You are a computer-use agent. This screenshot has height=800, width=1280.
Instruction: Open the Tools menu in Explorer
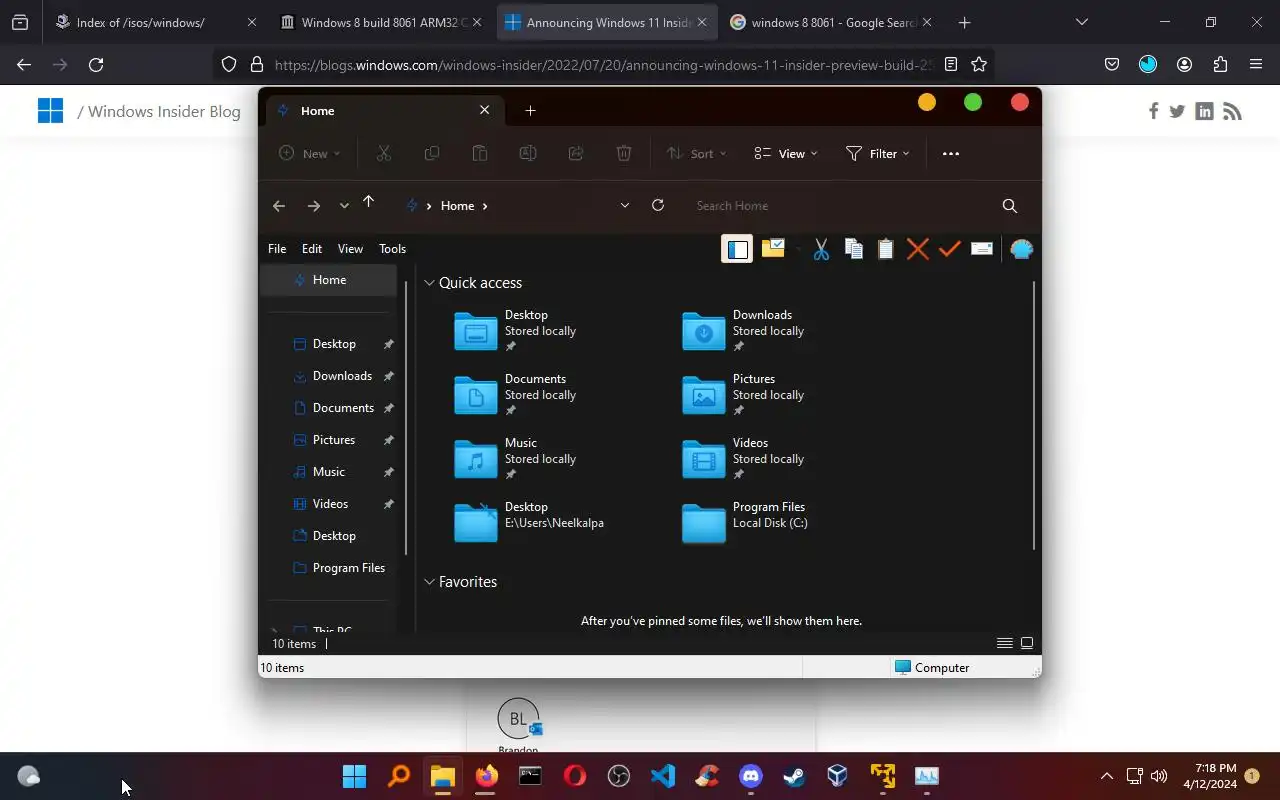tap(392, 249)
